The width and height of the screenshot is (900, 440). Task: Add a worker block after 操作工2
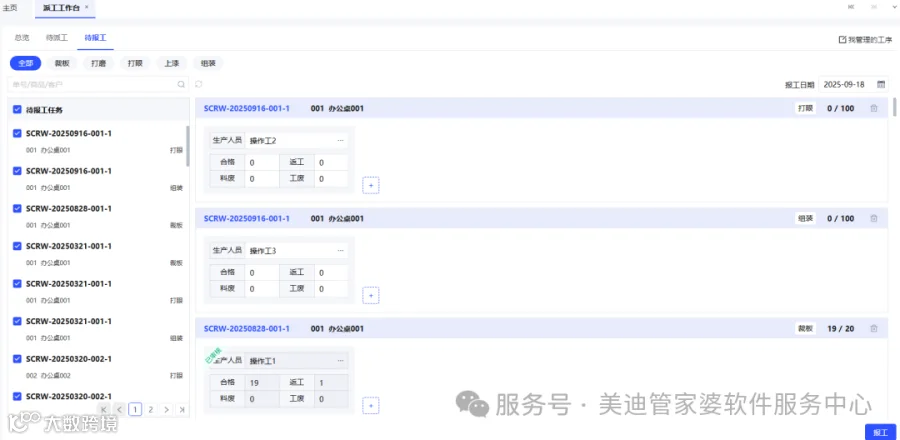pos(371,185)
